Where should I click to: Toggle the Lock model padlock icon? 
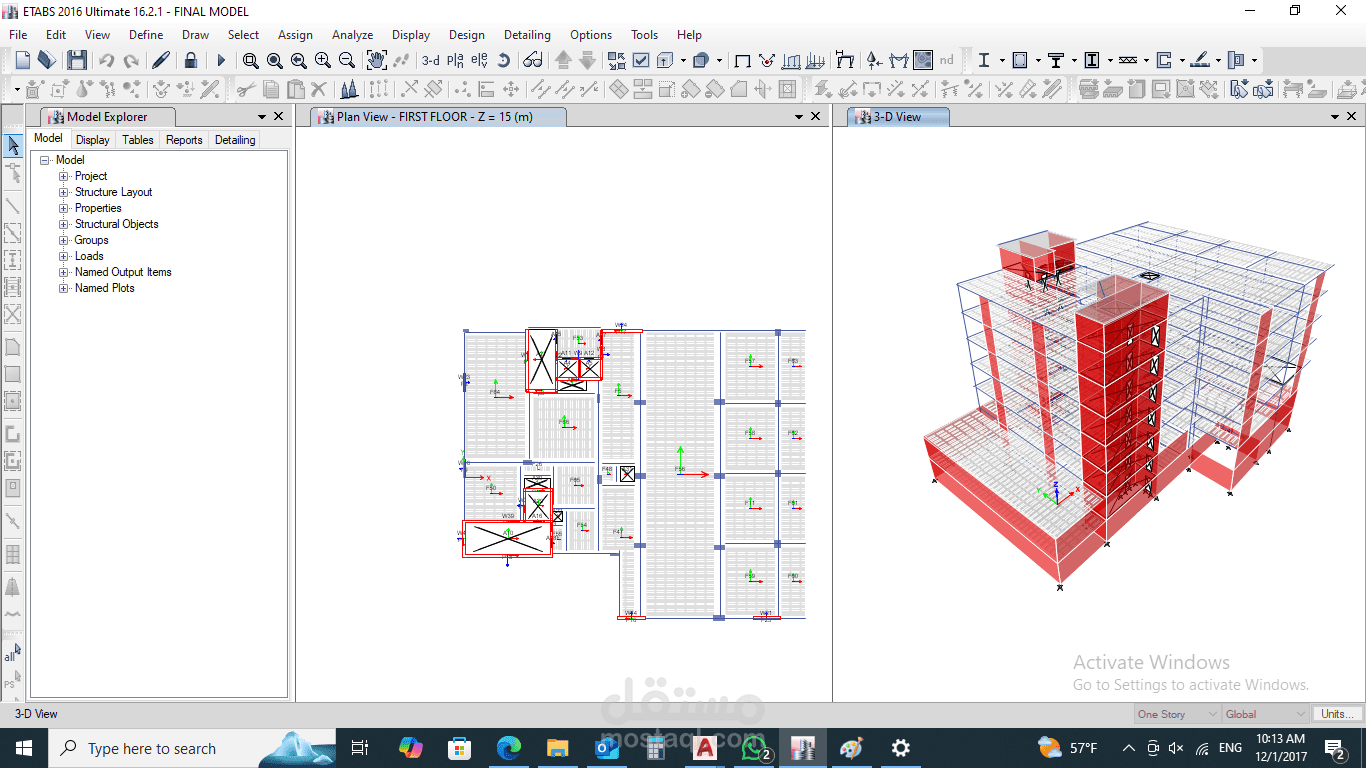click(x=190, y=60)
